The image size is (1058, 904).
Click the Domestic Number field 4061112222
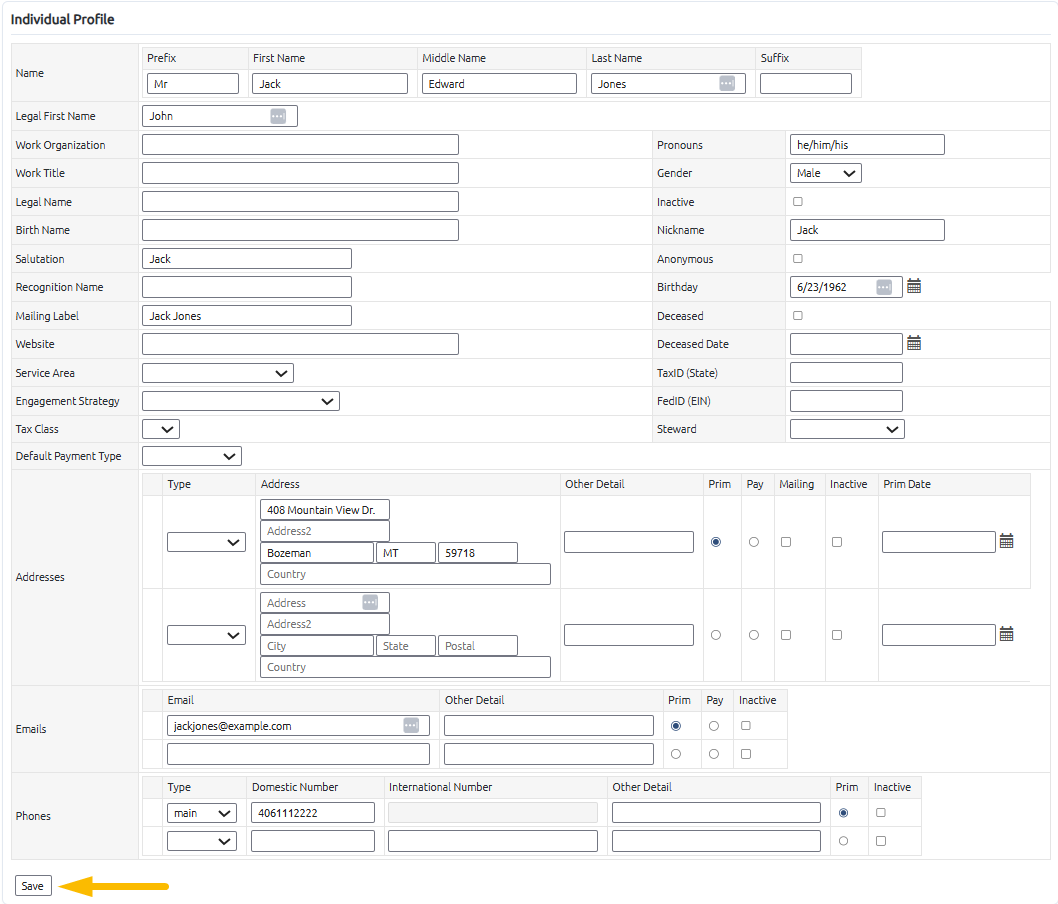tap(312, 813)
